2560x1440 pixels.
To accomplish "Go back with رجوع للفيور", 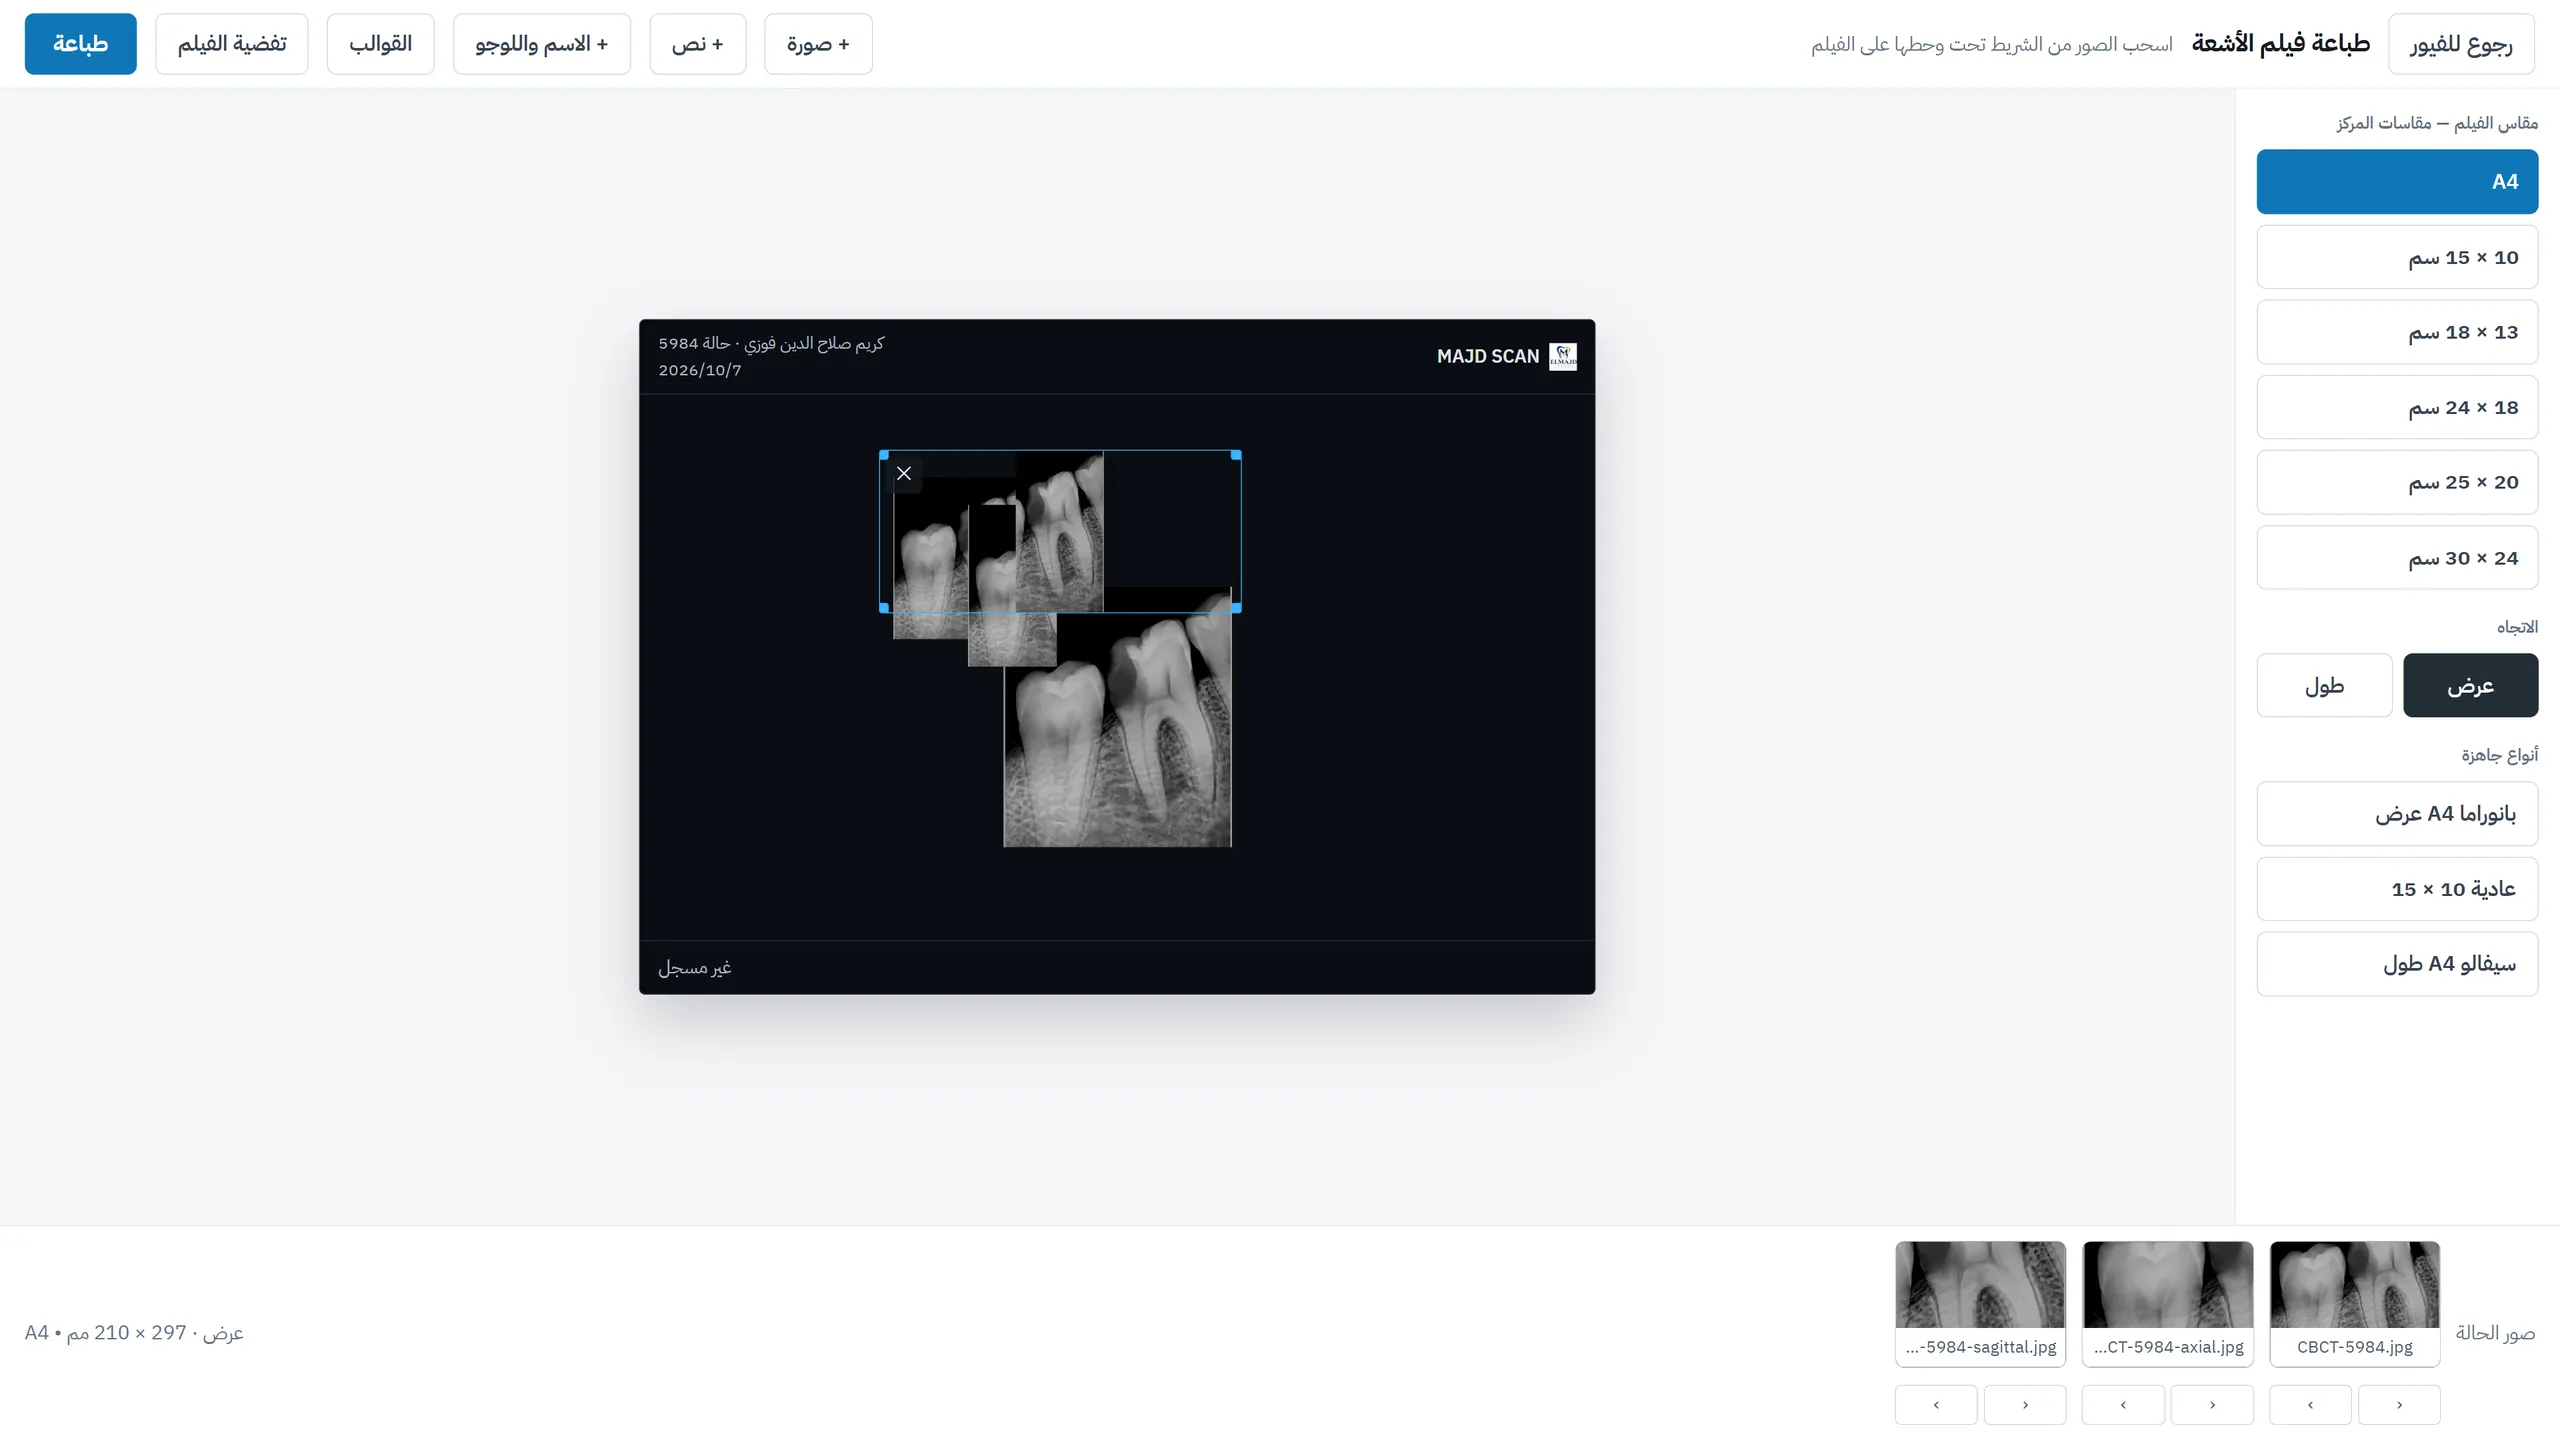I will (2461, 44).
